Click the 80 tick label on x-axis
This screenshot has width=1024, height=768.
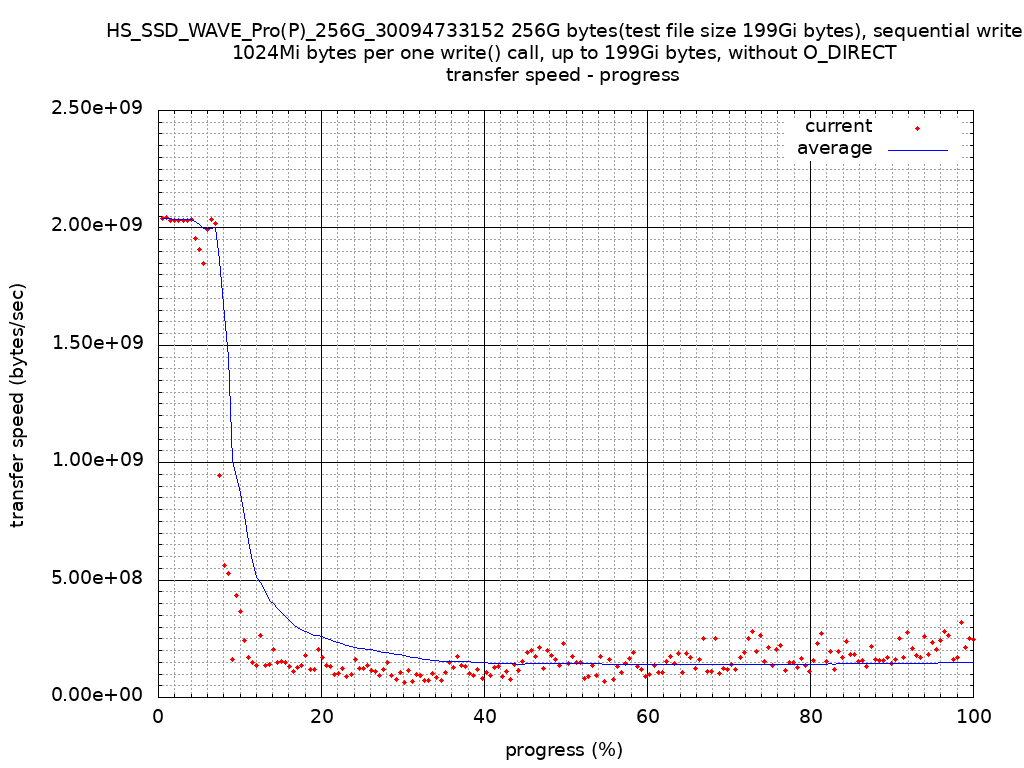click(x=810, y=716)
